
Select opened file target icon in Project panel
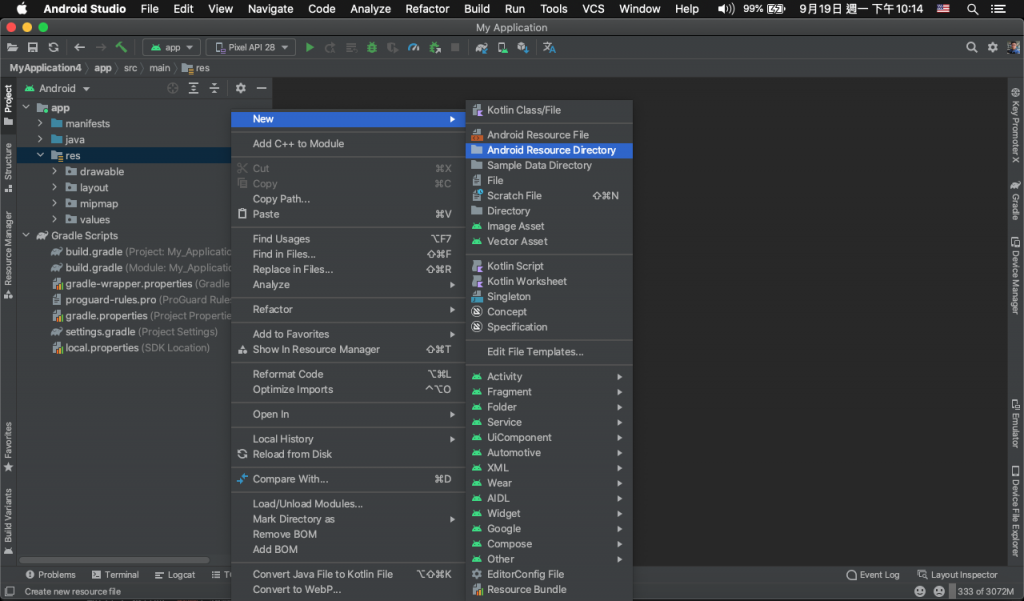(172, 88)
